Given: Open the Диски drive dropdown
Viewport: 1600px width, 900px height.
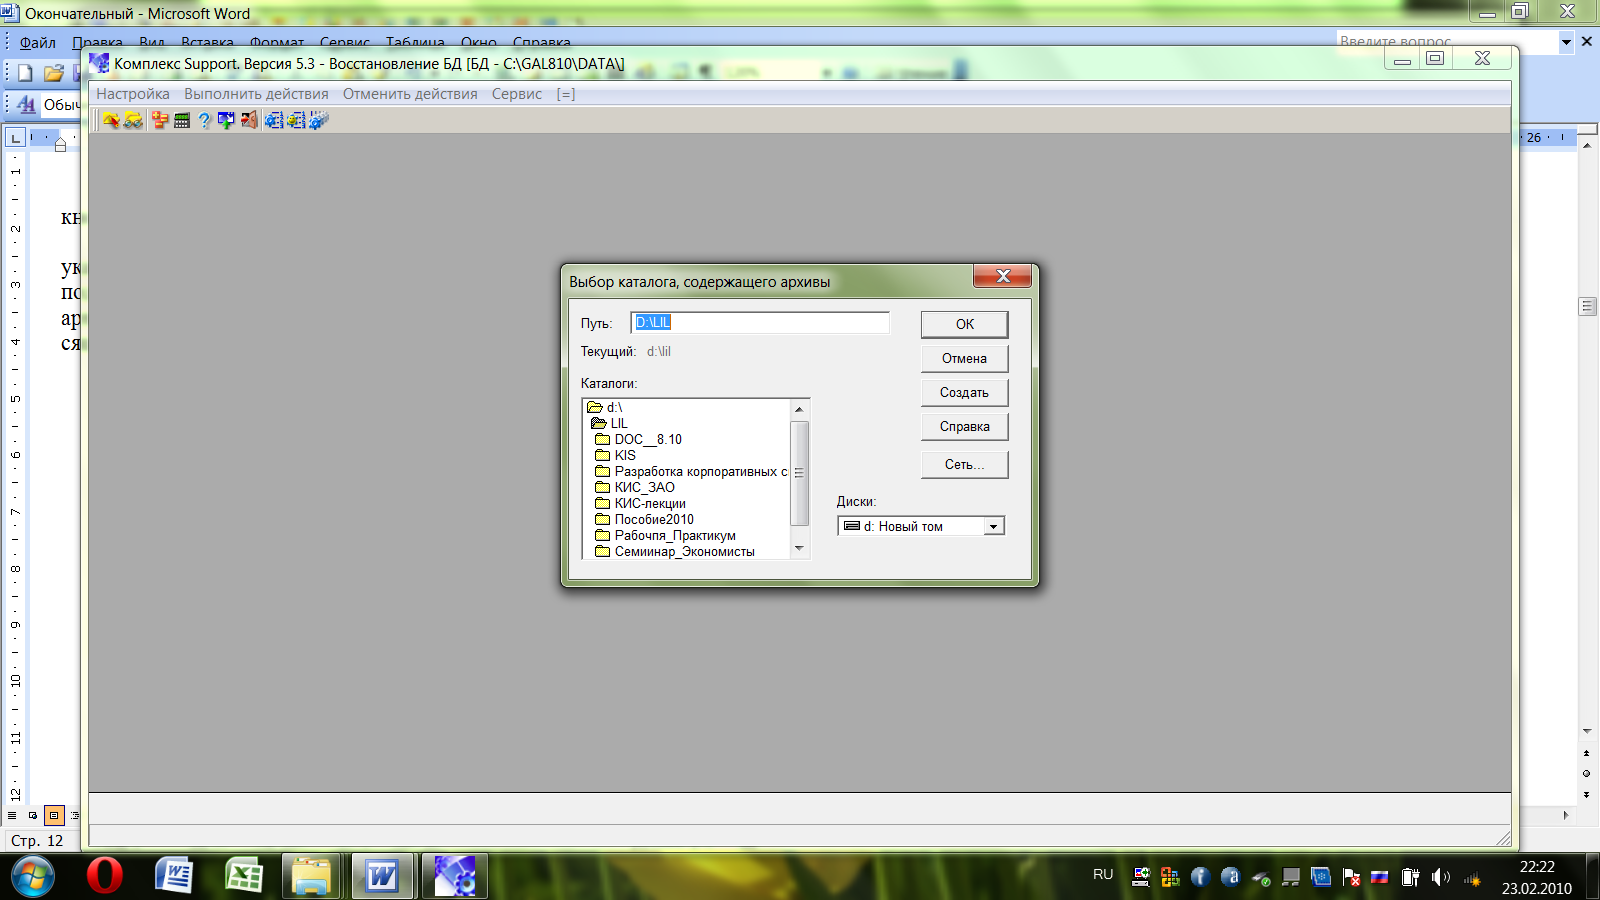Looking at the screenshot, I should (x=993, y=526).
